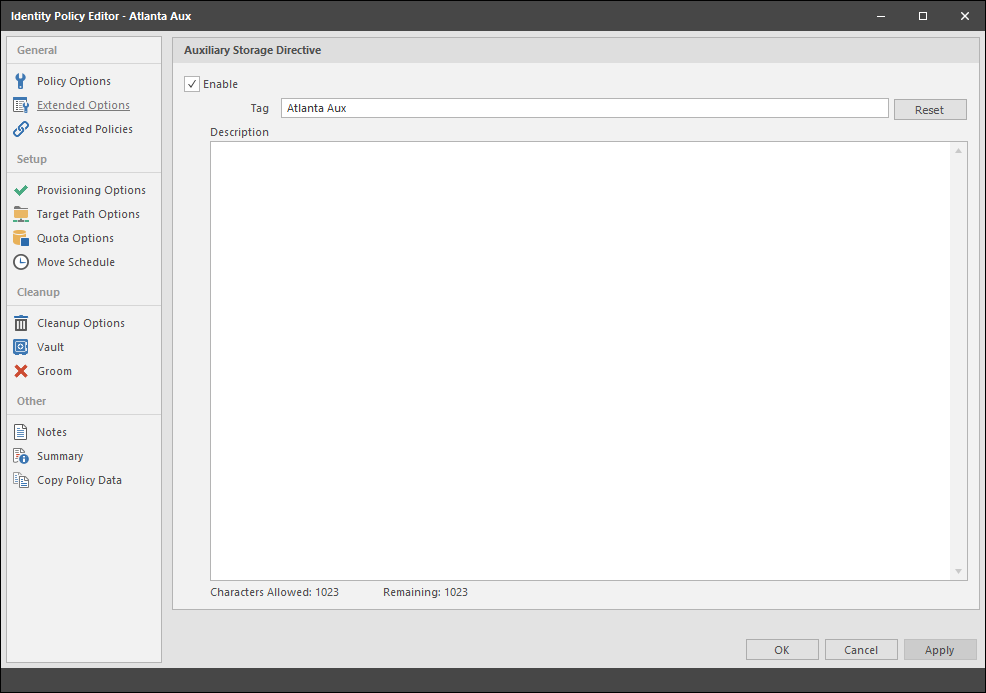Open Copy Policy Data

coord(79,480)
